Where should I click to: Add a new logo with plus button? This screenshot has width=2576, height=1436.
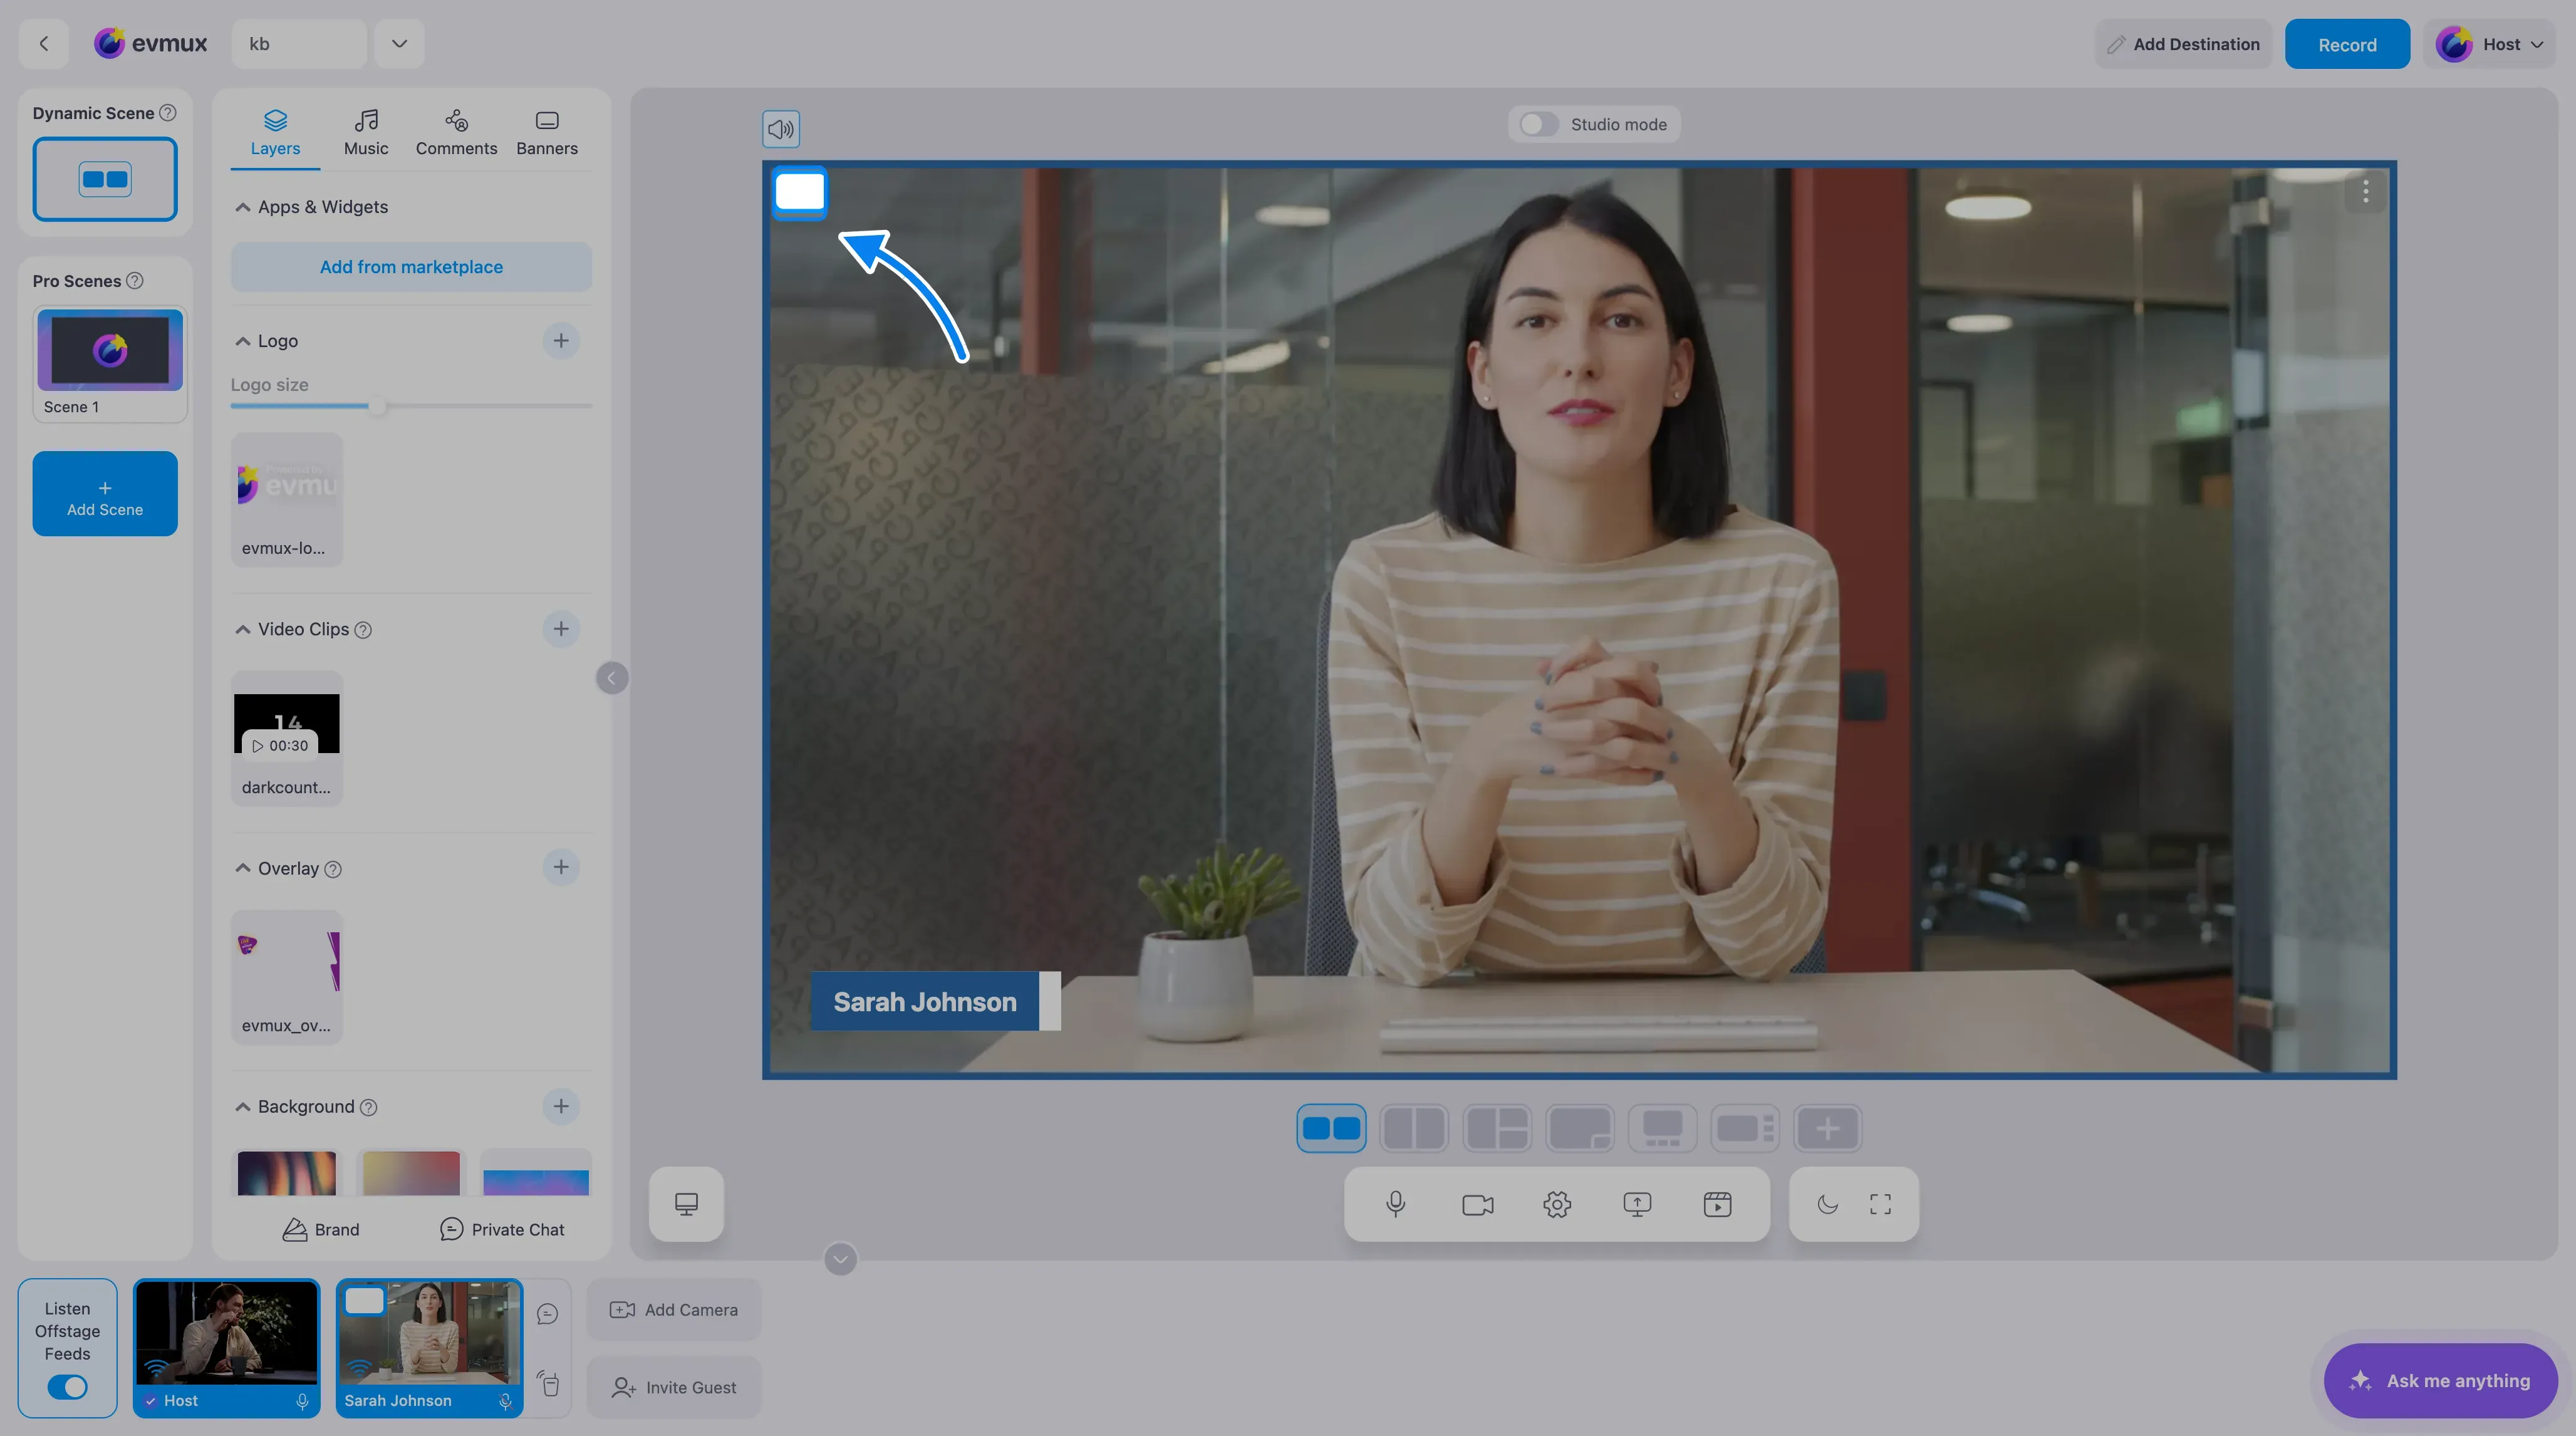561,341
